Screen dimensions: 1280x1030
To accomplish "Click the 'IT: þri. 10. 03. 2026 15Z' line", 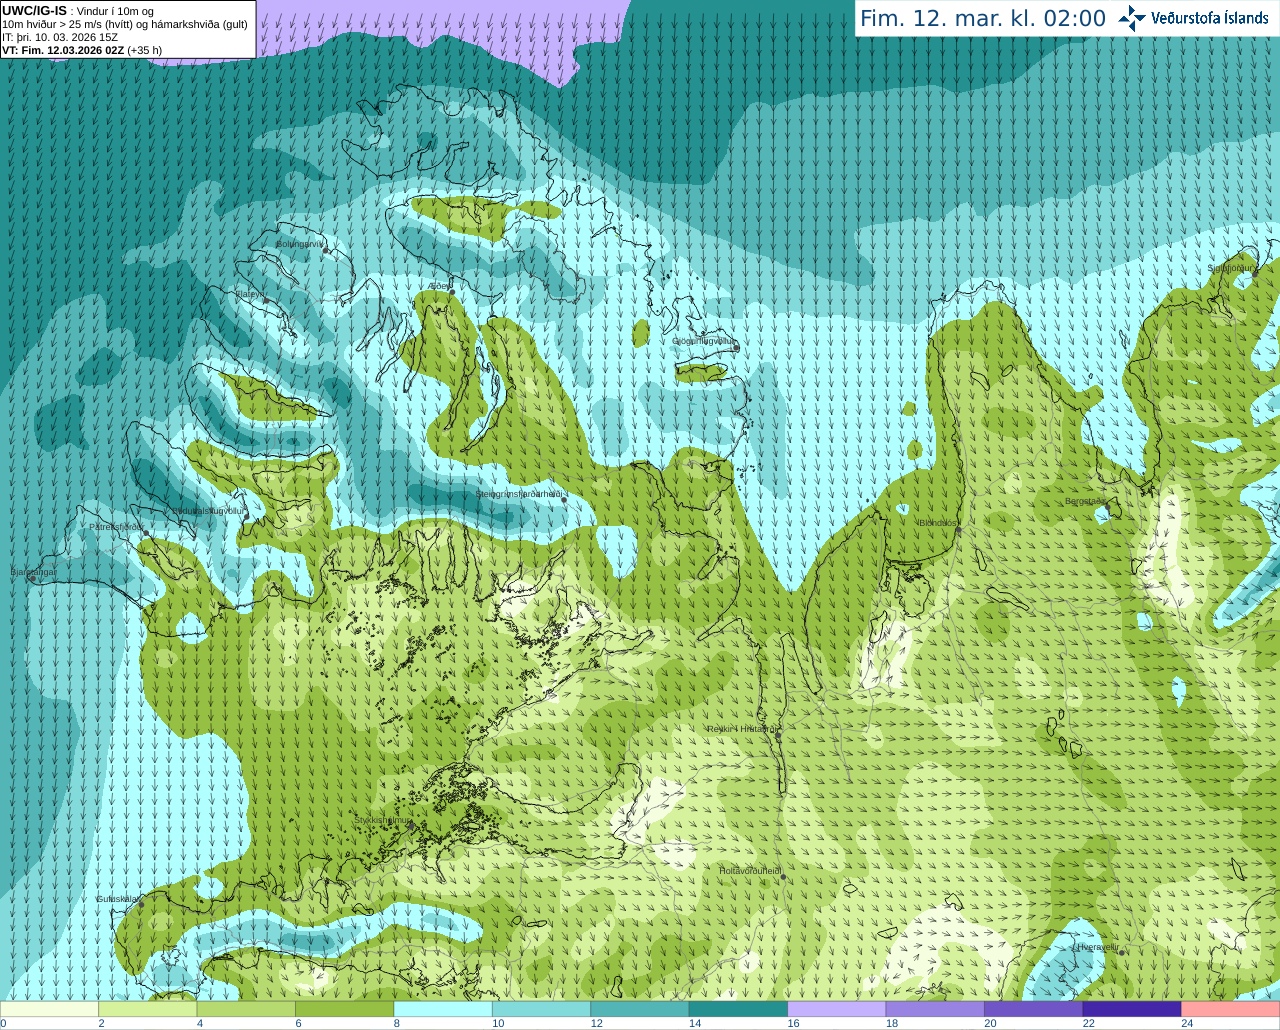I will (x=60, y=37).
